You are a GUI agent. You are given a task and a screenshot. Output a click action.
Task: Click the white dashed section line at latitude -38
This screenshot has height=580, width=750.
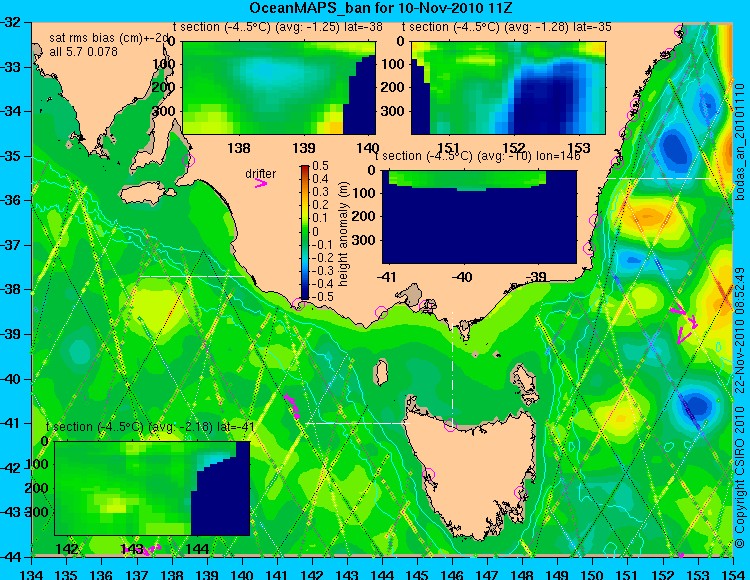(x=192, y=276)
